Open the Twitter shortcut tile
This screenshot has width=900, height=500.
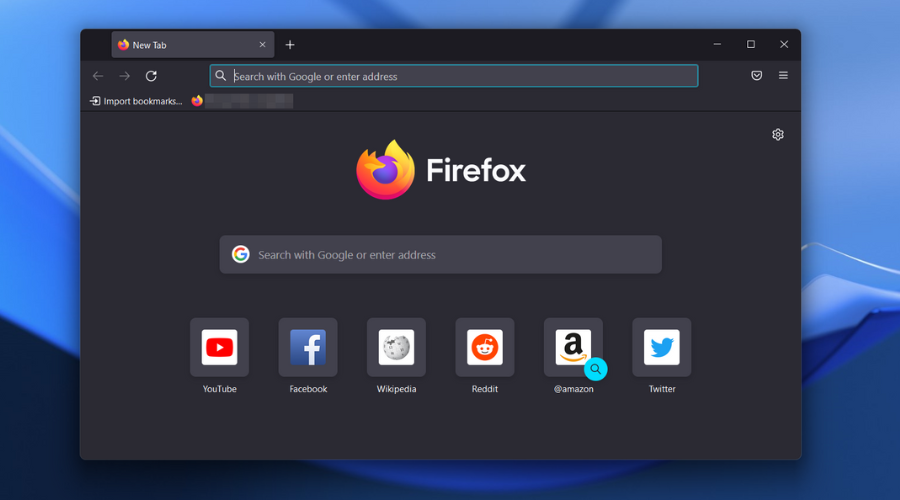pyautogui.click(x=661, y=347)
